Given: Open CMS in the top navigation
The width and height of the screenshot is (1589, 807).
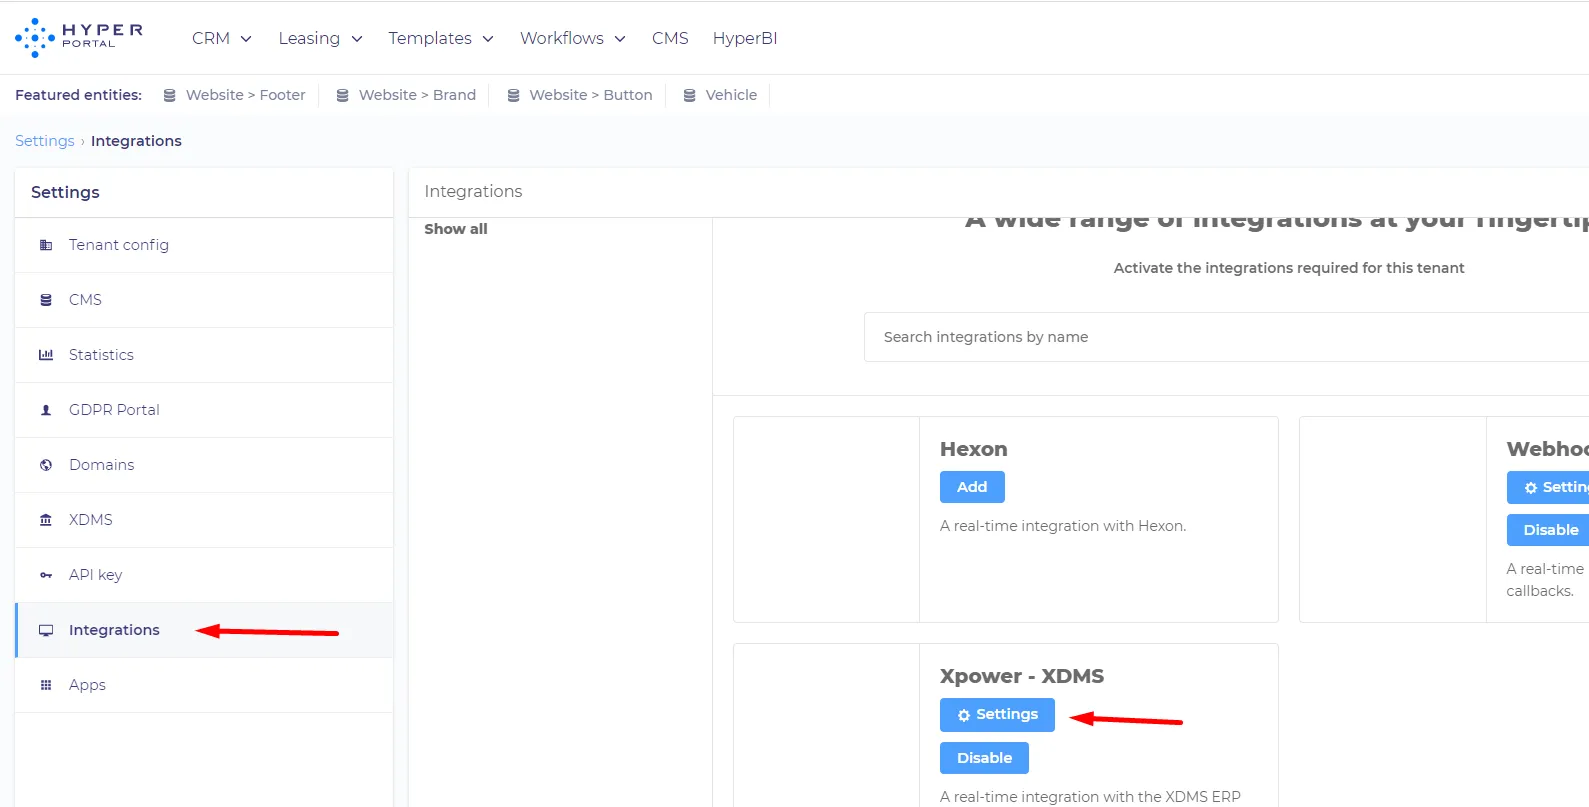Looking at the screenshot, I should tap(670, 38).
